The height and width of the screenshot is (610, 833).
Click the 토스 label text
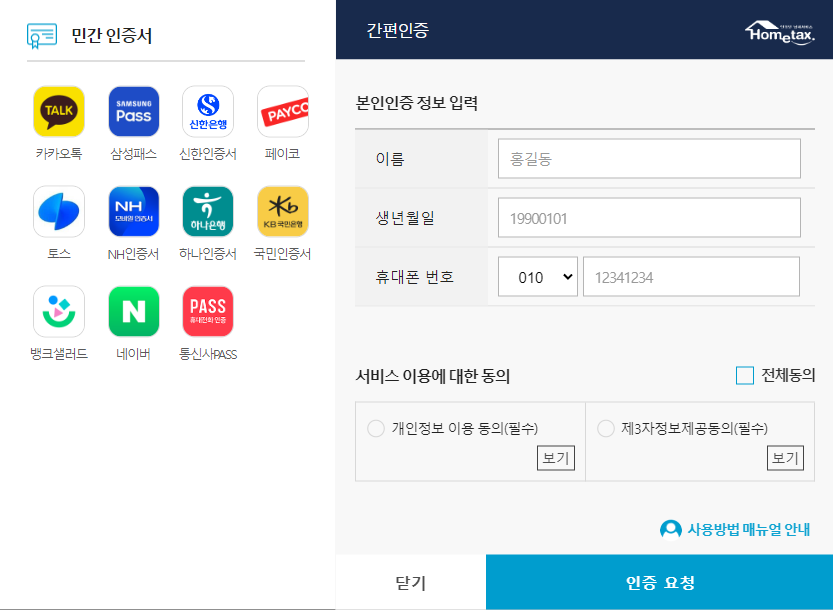click(59, 253)
